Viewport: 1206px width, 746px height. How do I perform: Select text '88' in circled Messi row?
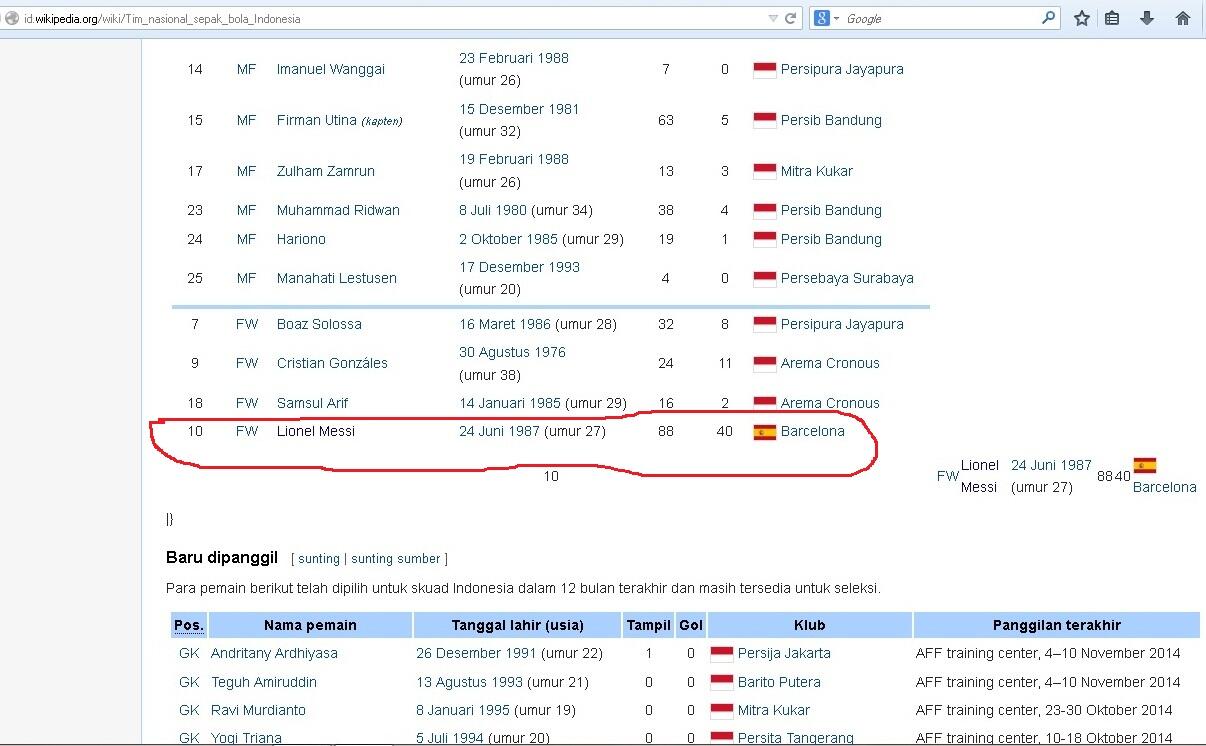pos(666,431)
